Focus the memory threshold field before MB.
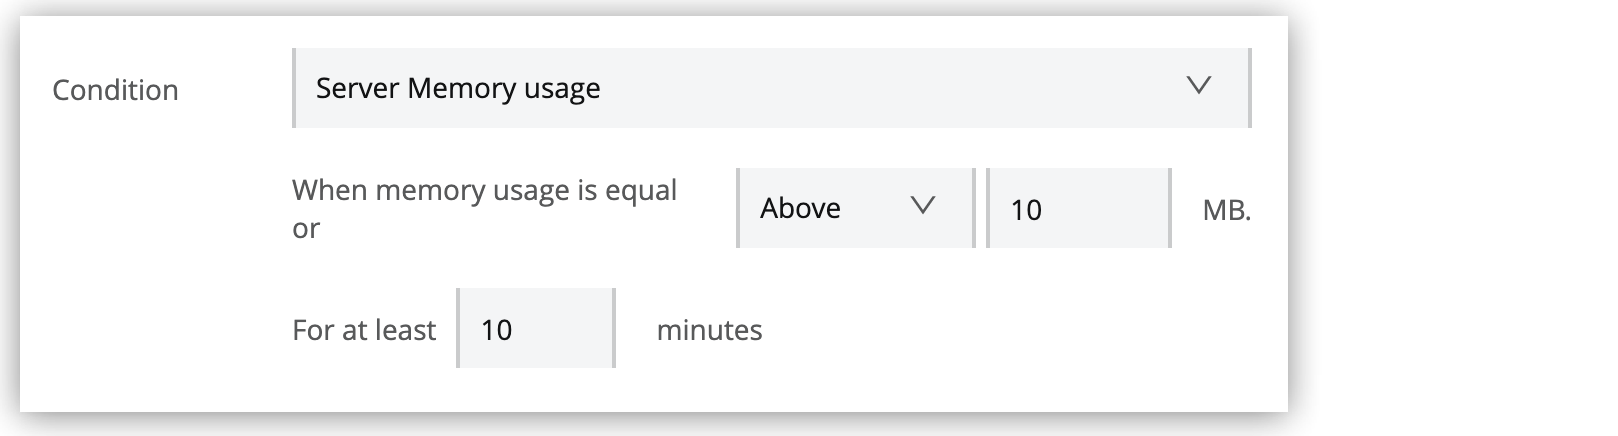Image resolution: width=1618 pixels, height=436 pixels. (x=1078, y=208)
